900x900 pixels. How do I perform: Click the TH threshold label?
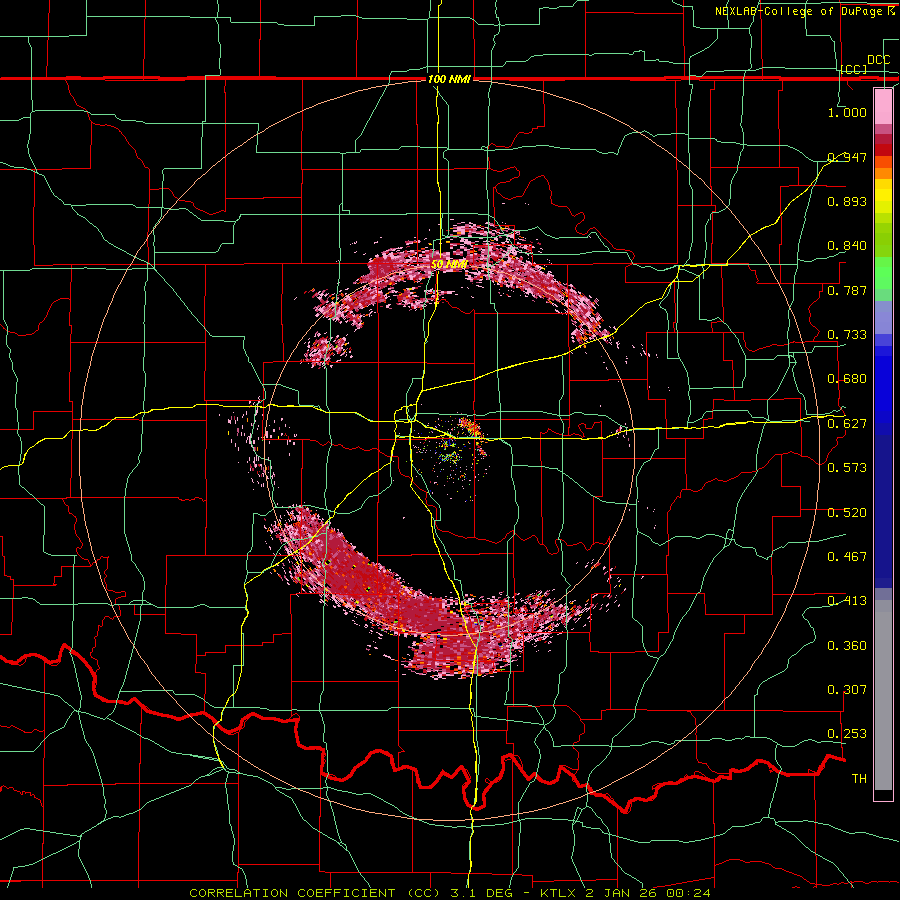(x=859, y=779)
